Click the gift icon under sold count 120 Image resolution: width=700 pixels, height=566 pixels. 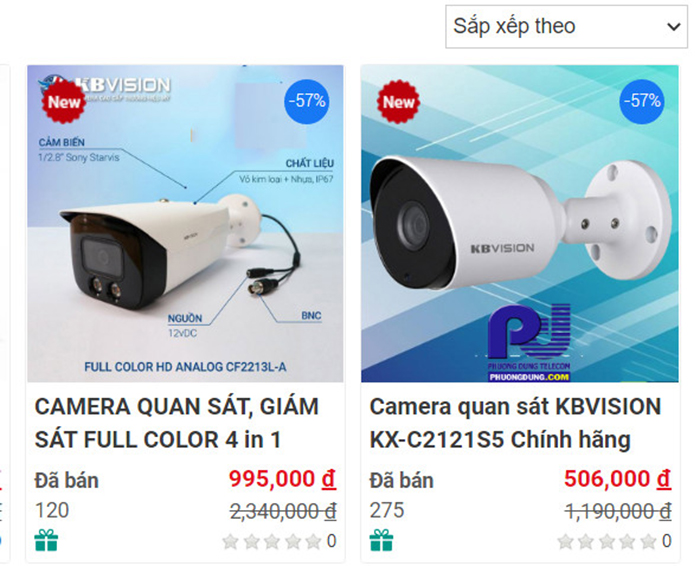click(46, 540)
